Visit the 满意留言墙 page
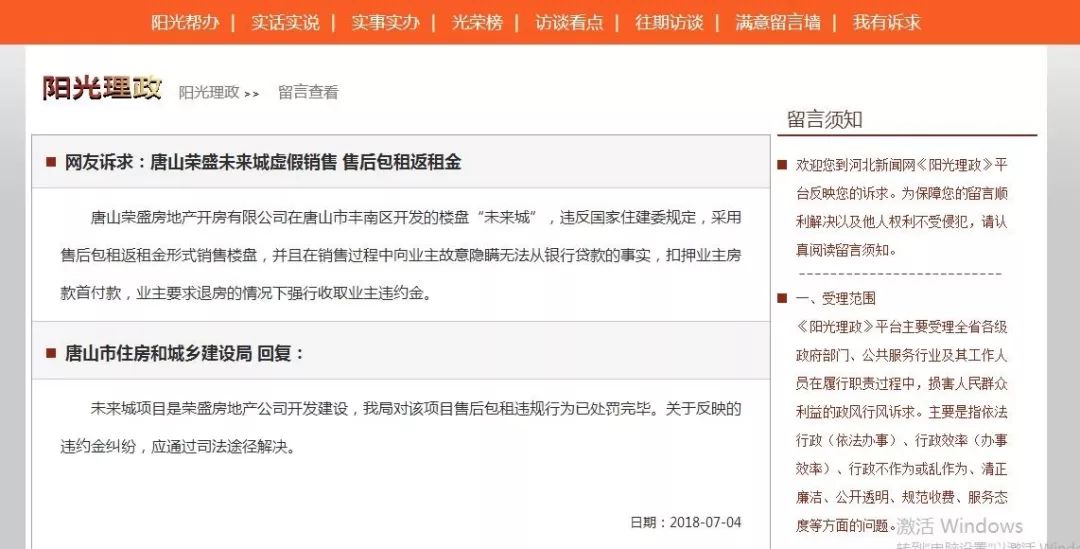The height and width of the screenshot is (549, 1080). (x=778, y=22)
